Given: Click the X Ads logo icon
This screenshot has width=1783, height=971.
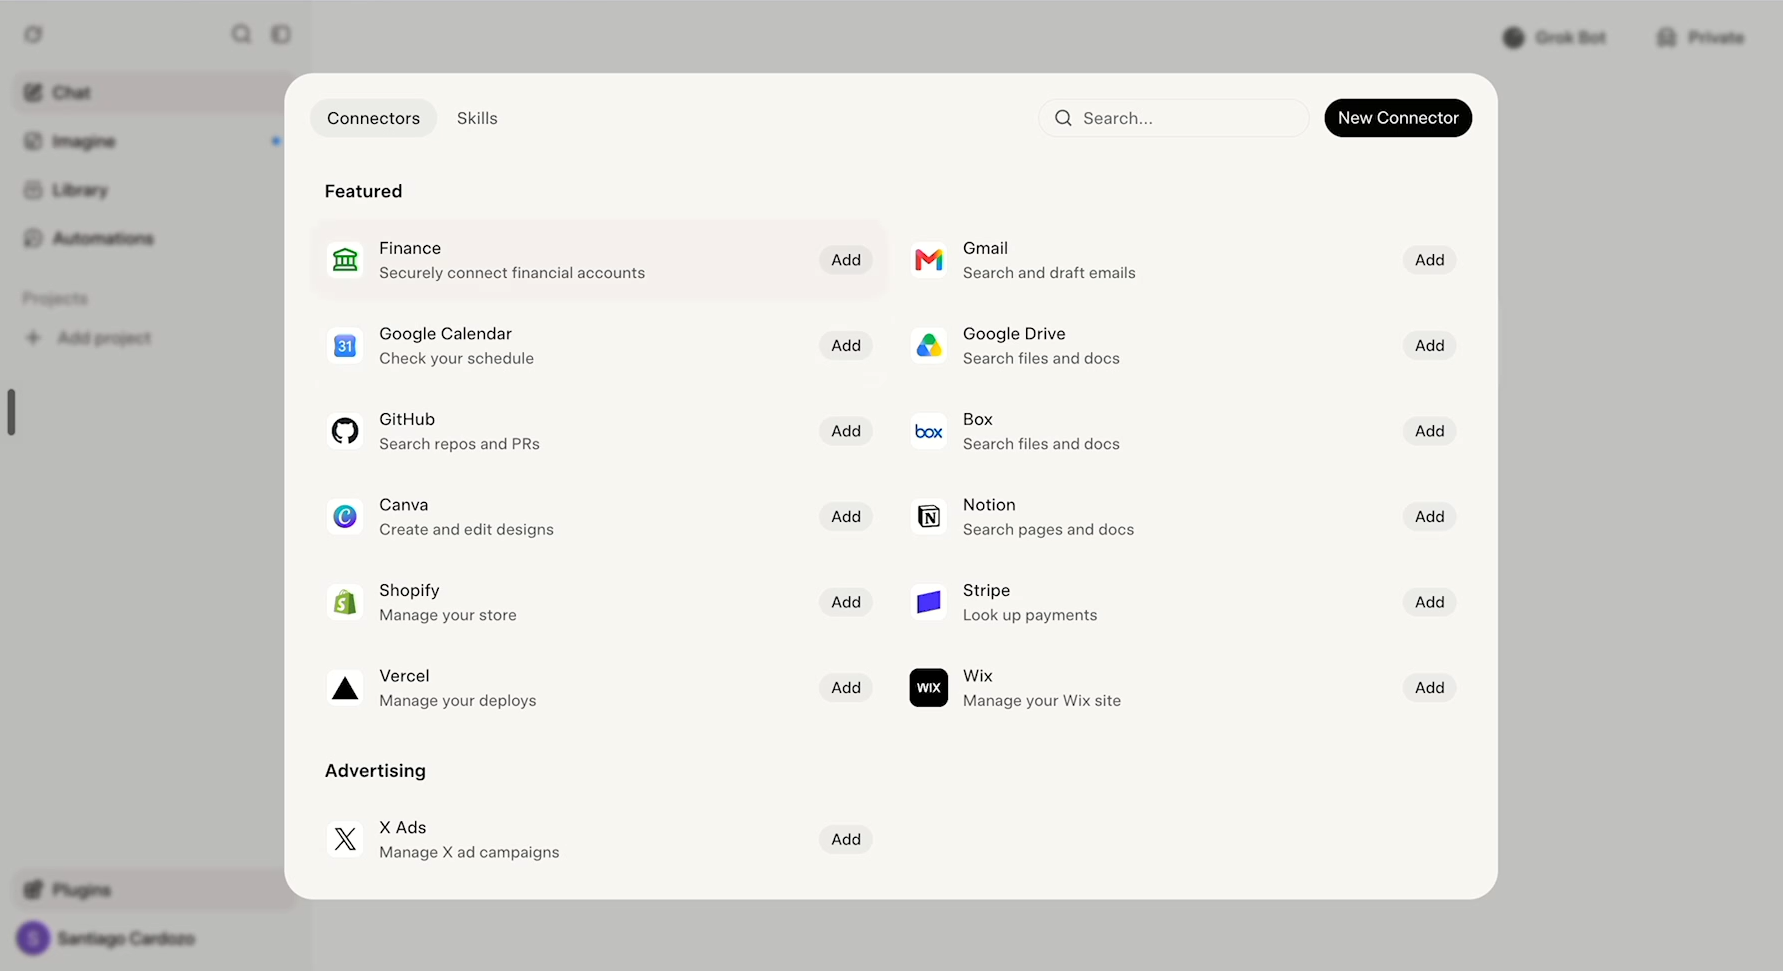Looking at the screenshot, I should coord(345,840).
